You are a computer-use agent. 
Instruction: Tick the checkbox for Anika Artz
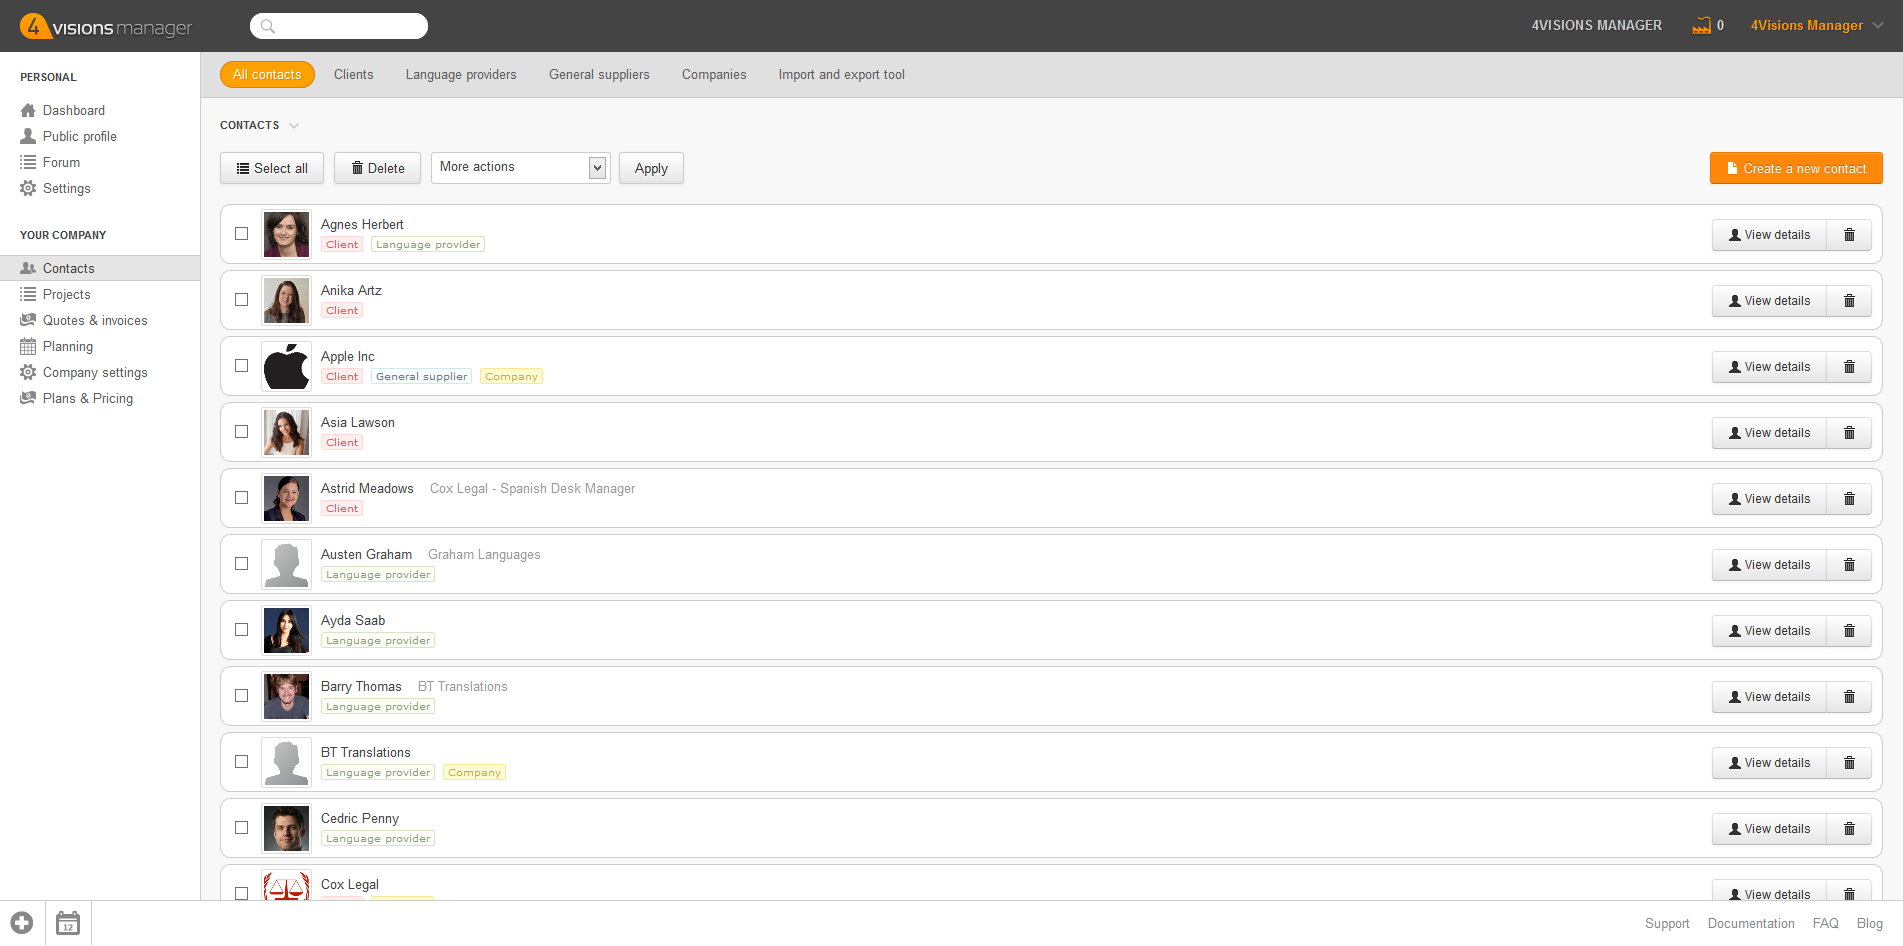242,300
